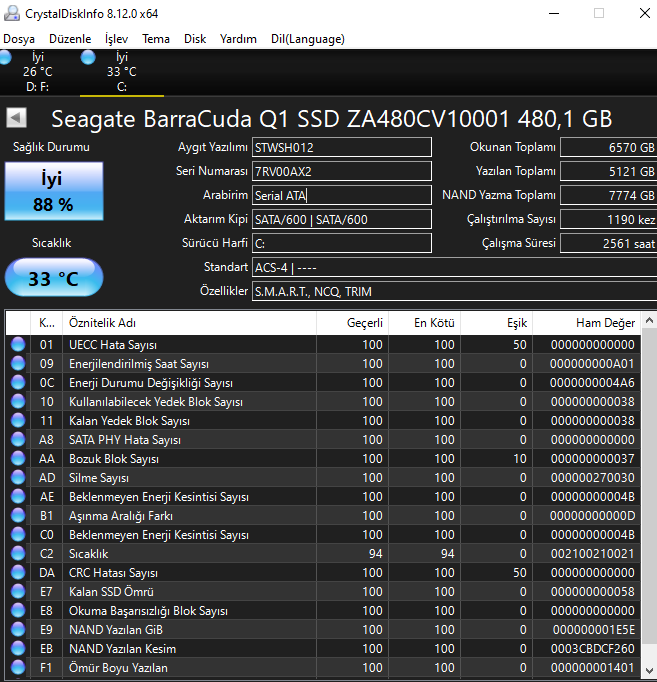Open the Disk menu
The image size is (657, 682).
point(195,39)
